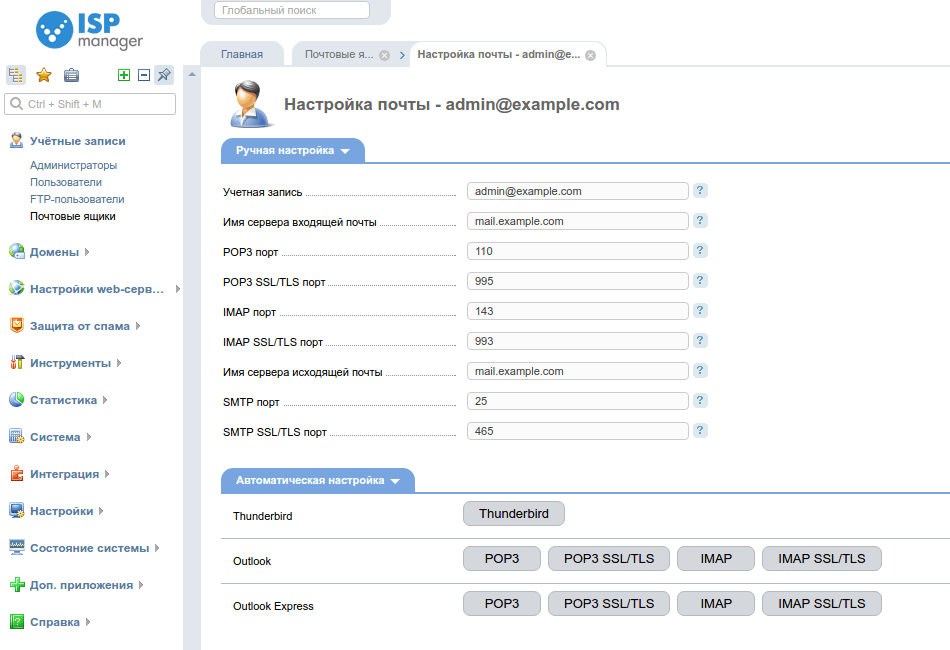This screenshot has width=950, height=650.
Task: Click the Доп. приложения green plus icon
Action: [16, 585]
